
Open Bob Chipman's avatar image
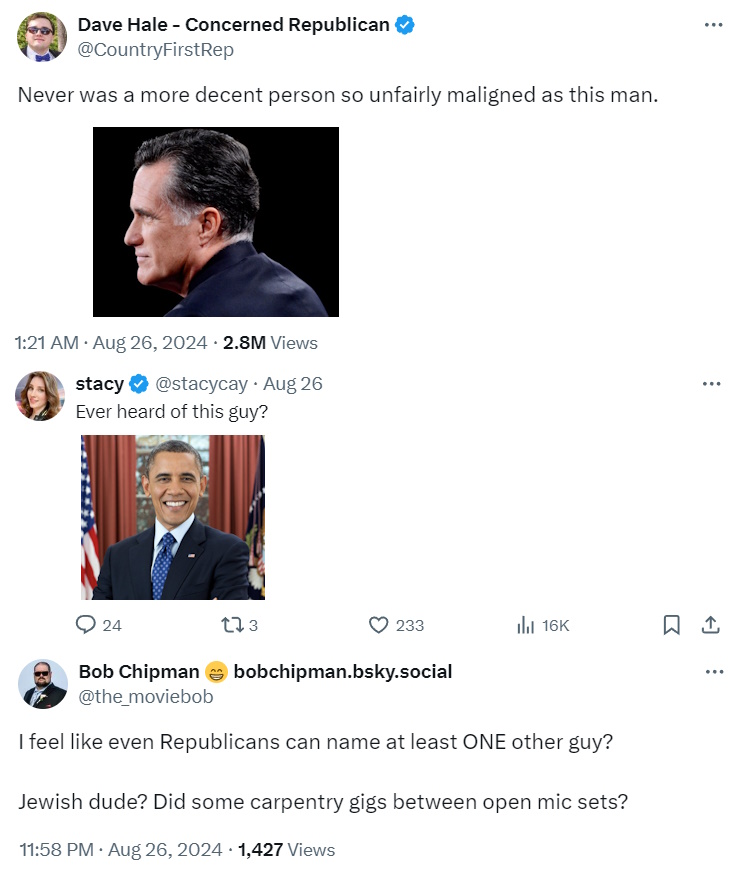[42, 684]
